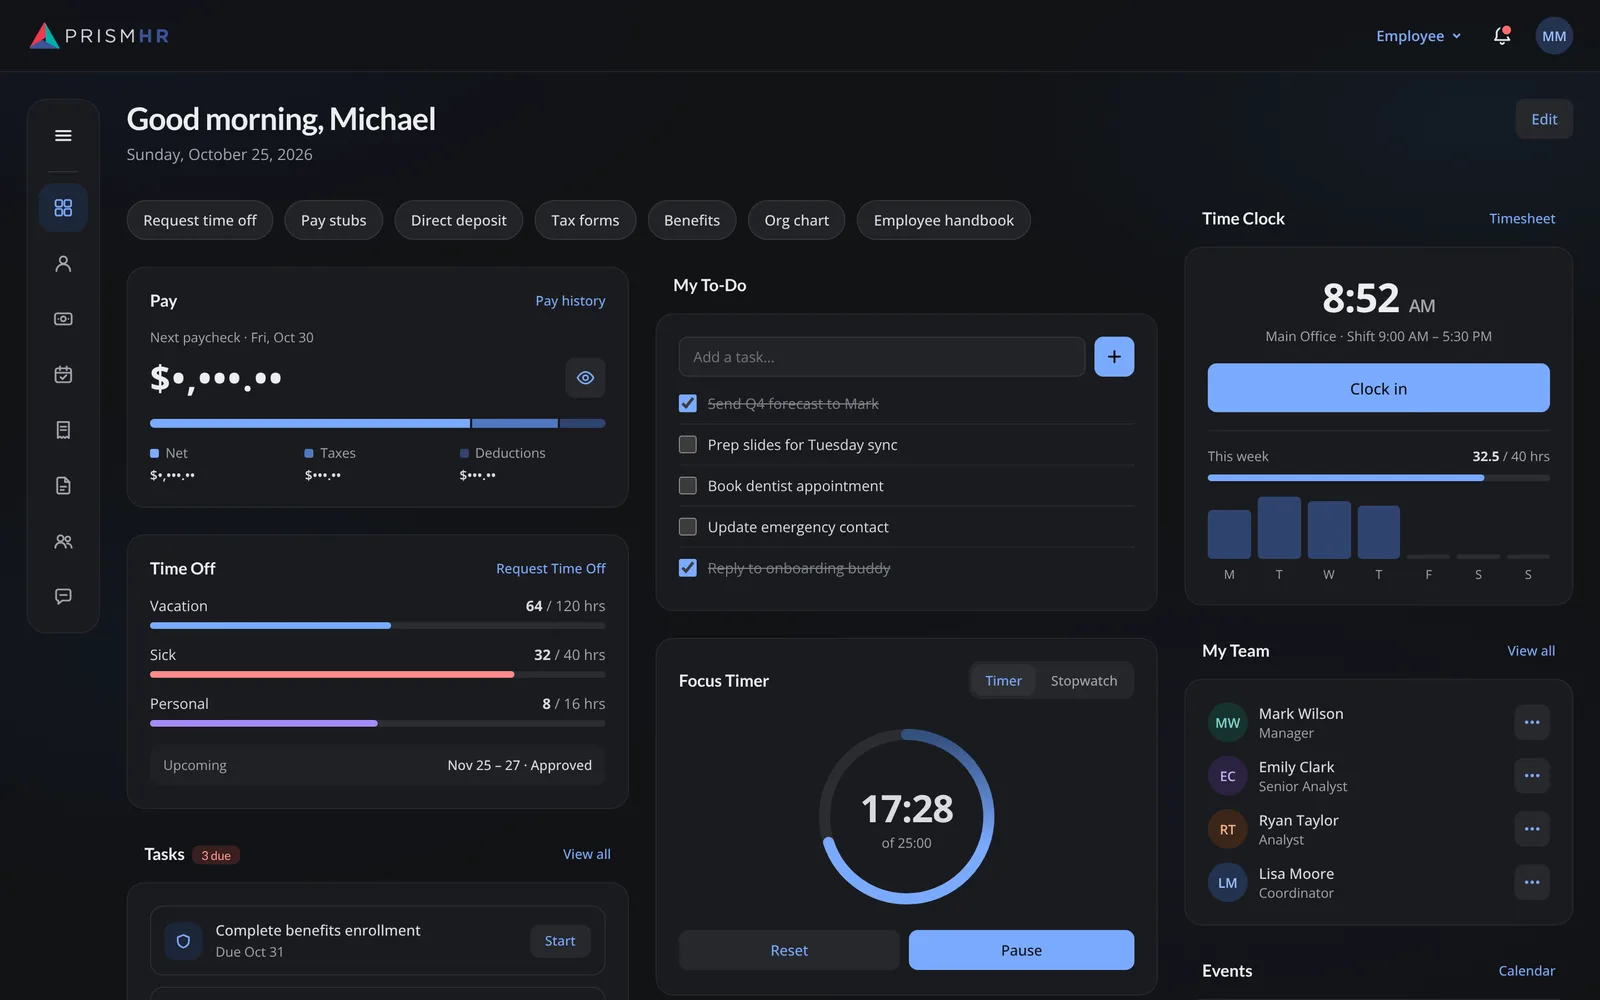1600x1000 pixels.
Task: Open the profile person icon in the sidebar
Action: click(63, 263)
